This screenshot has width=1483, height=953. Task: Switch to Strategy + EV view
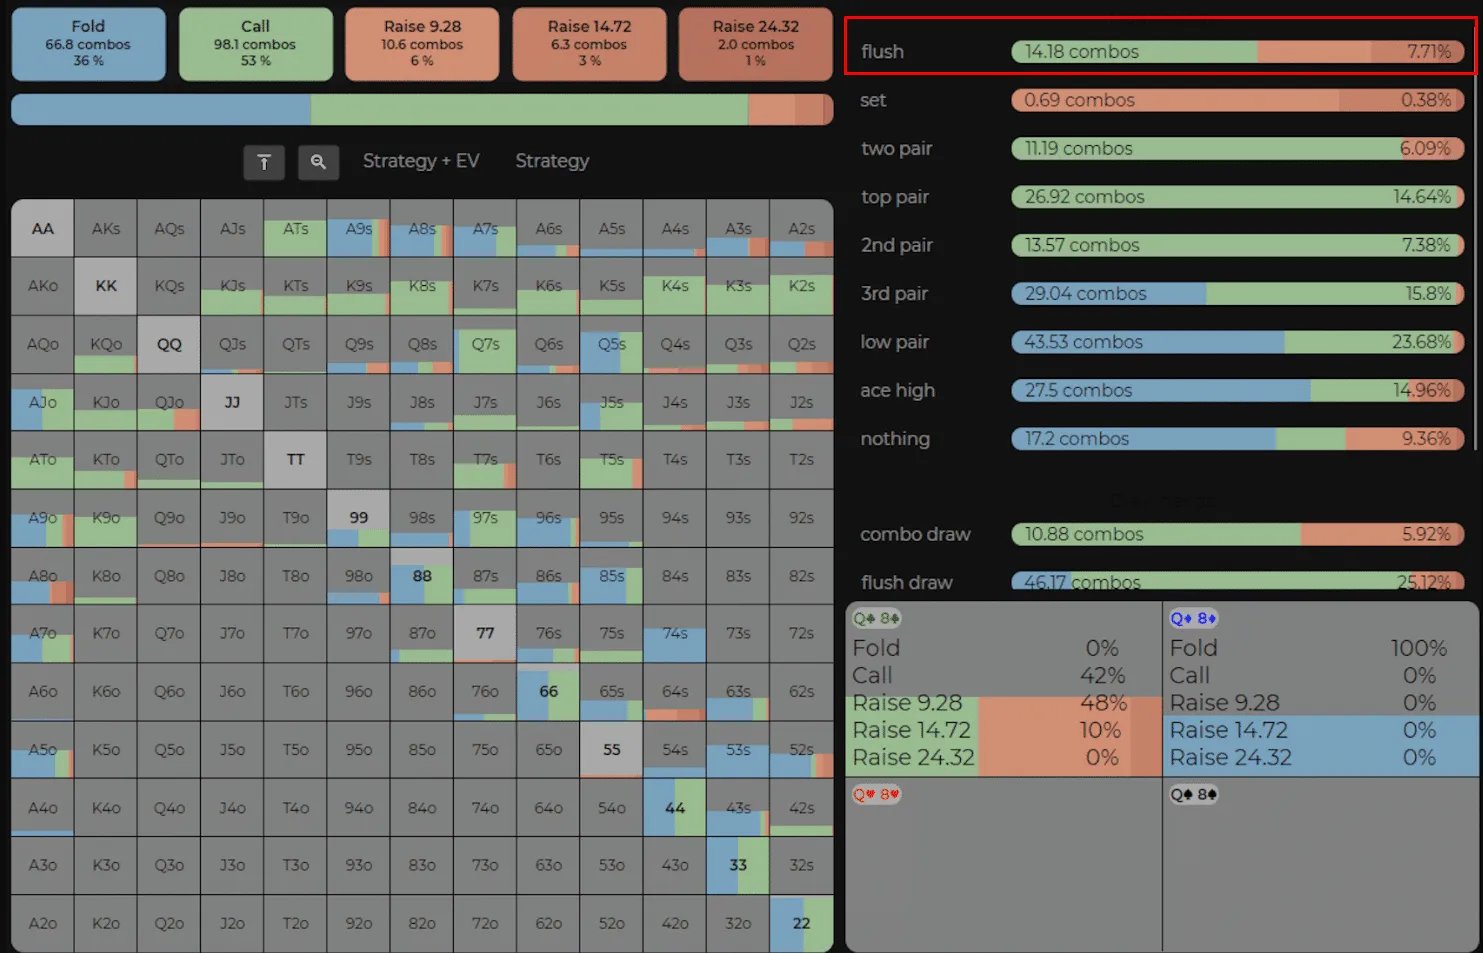pyautogui.click(x=421, y=161)
